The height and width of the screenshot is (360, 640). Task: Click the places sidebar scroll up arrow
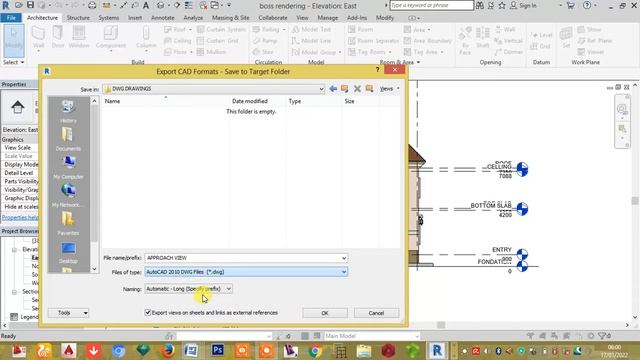(94, 100)
